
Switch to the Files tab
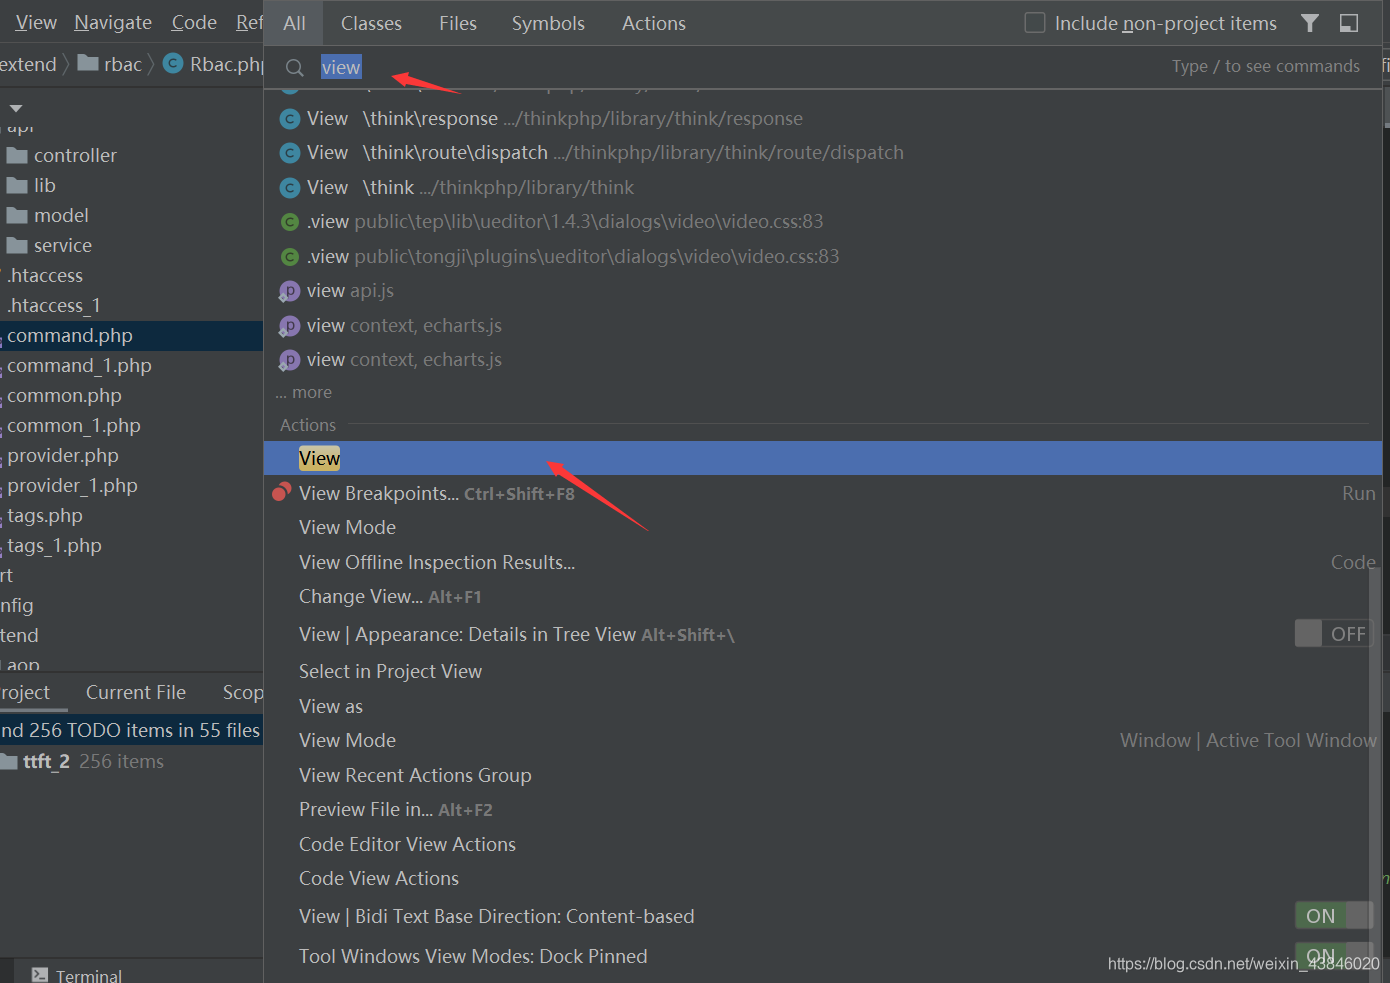click(458, 23)
